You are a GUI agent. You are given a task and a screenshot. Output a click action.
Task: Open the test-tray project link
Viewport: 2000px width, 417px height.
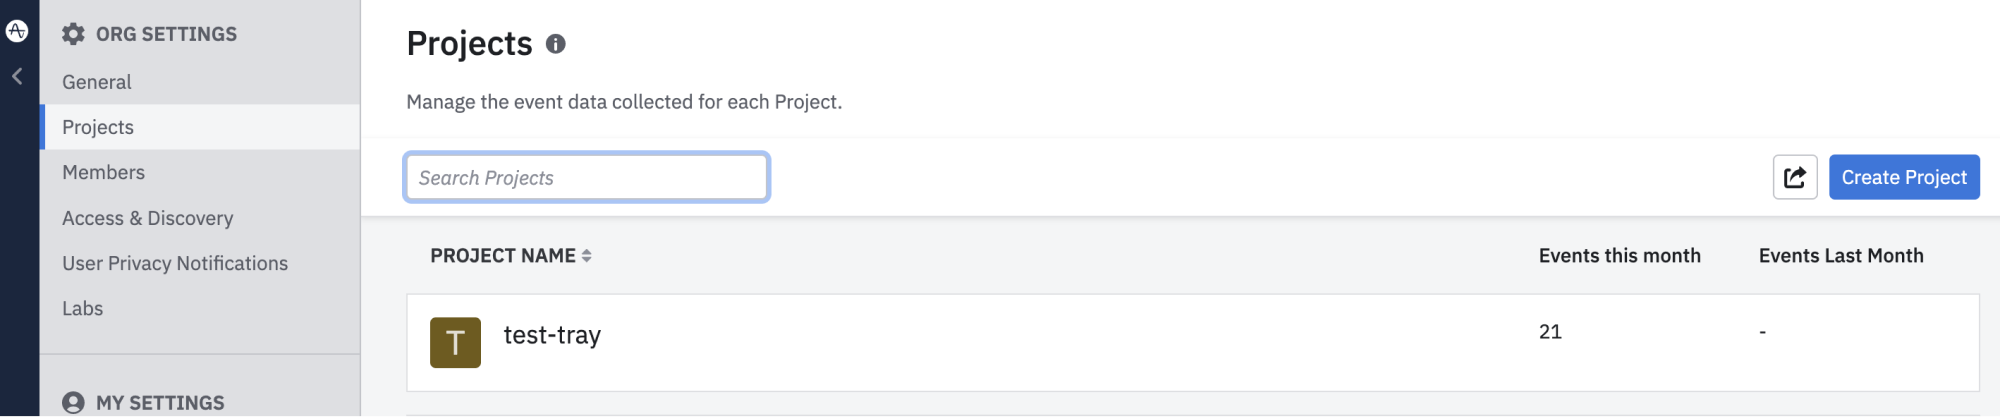pos(552,335)
